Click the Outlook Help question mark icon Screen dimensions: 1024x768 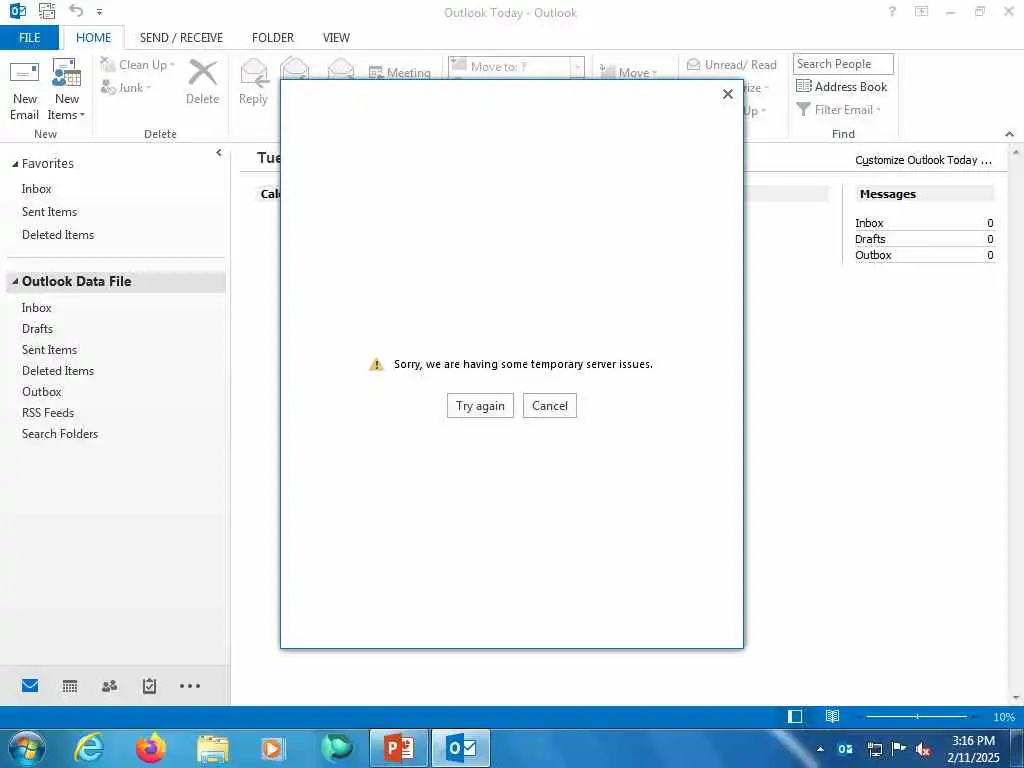[x=892, y=11]
